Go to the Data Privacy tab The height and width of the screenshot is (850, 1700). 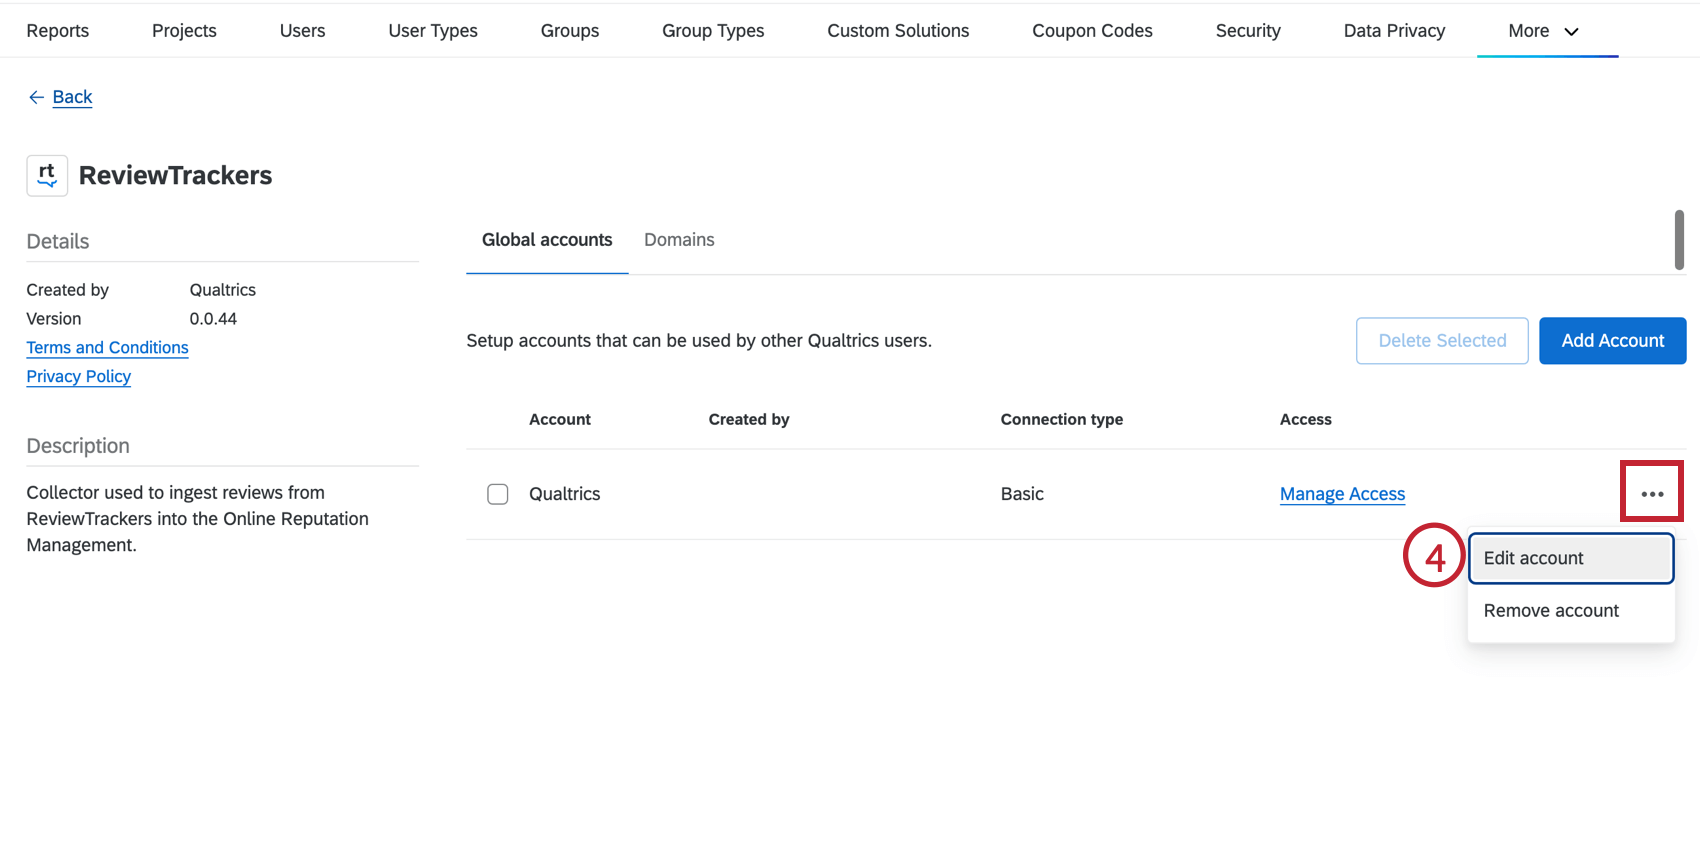click(x=1394, y=31)
